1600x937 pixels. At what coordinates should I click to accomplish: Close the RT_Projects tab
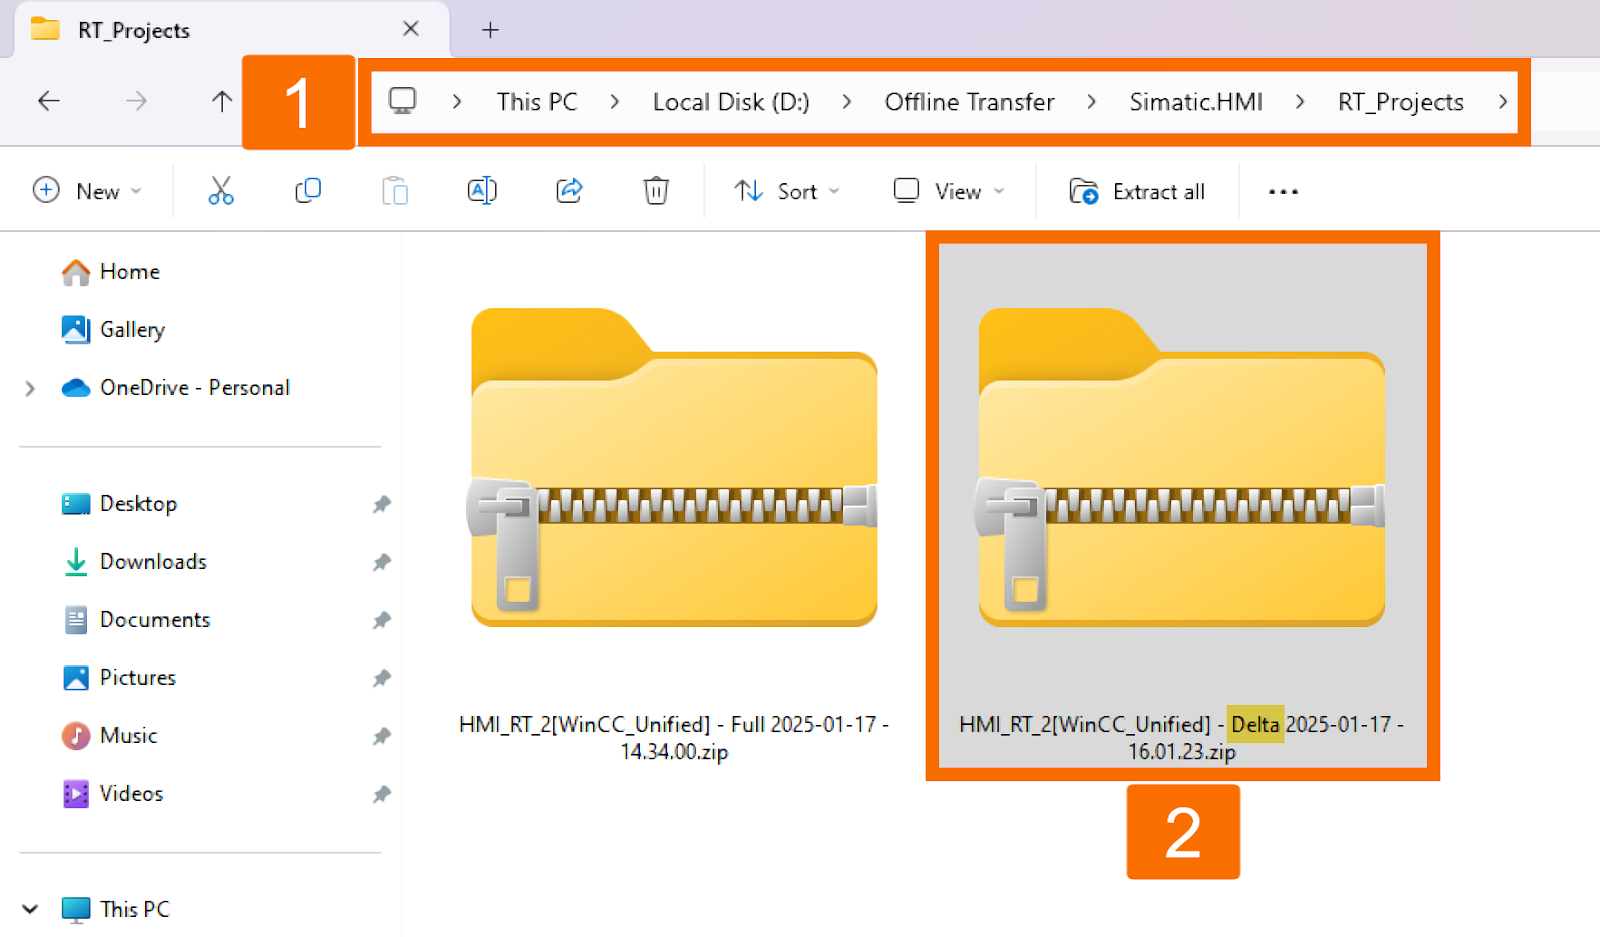coord(411,29)
